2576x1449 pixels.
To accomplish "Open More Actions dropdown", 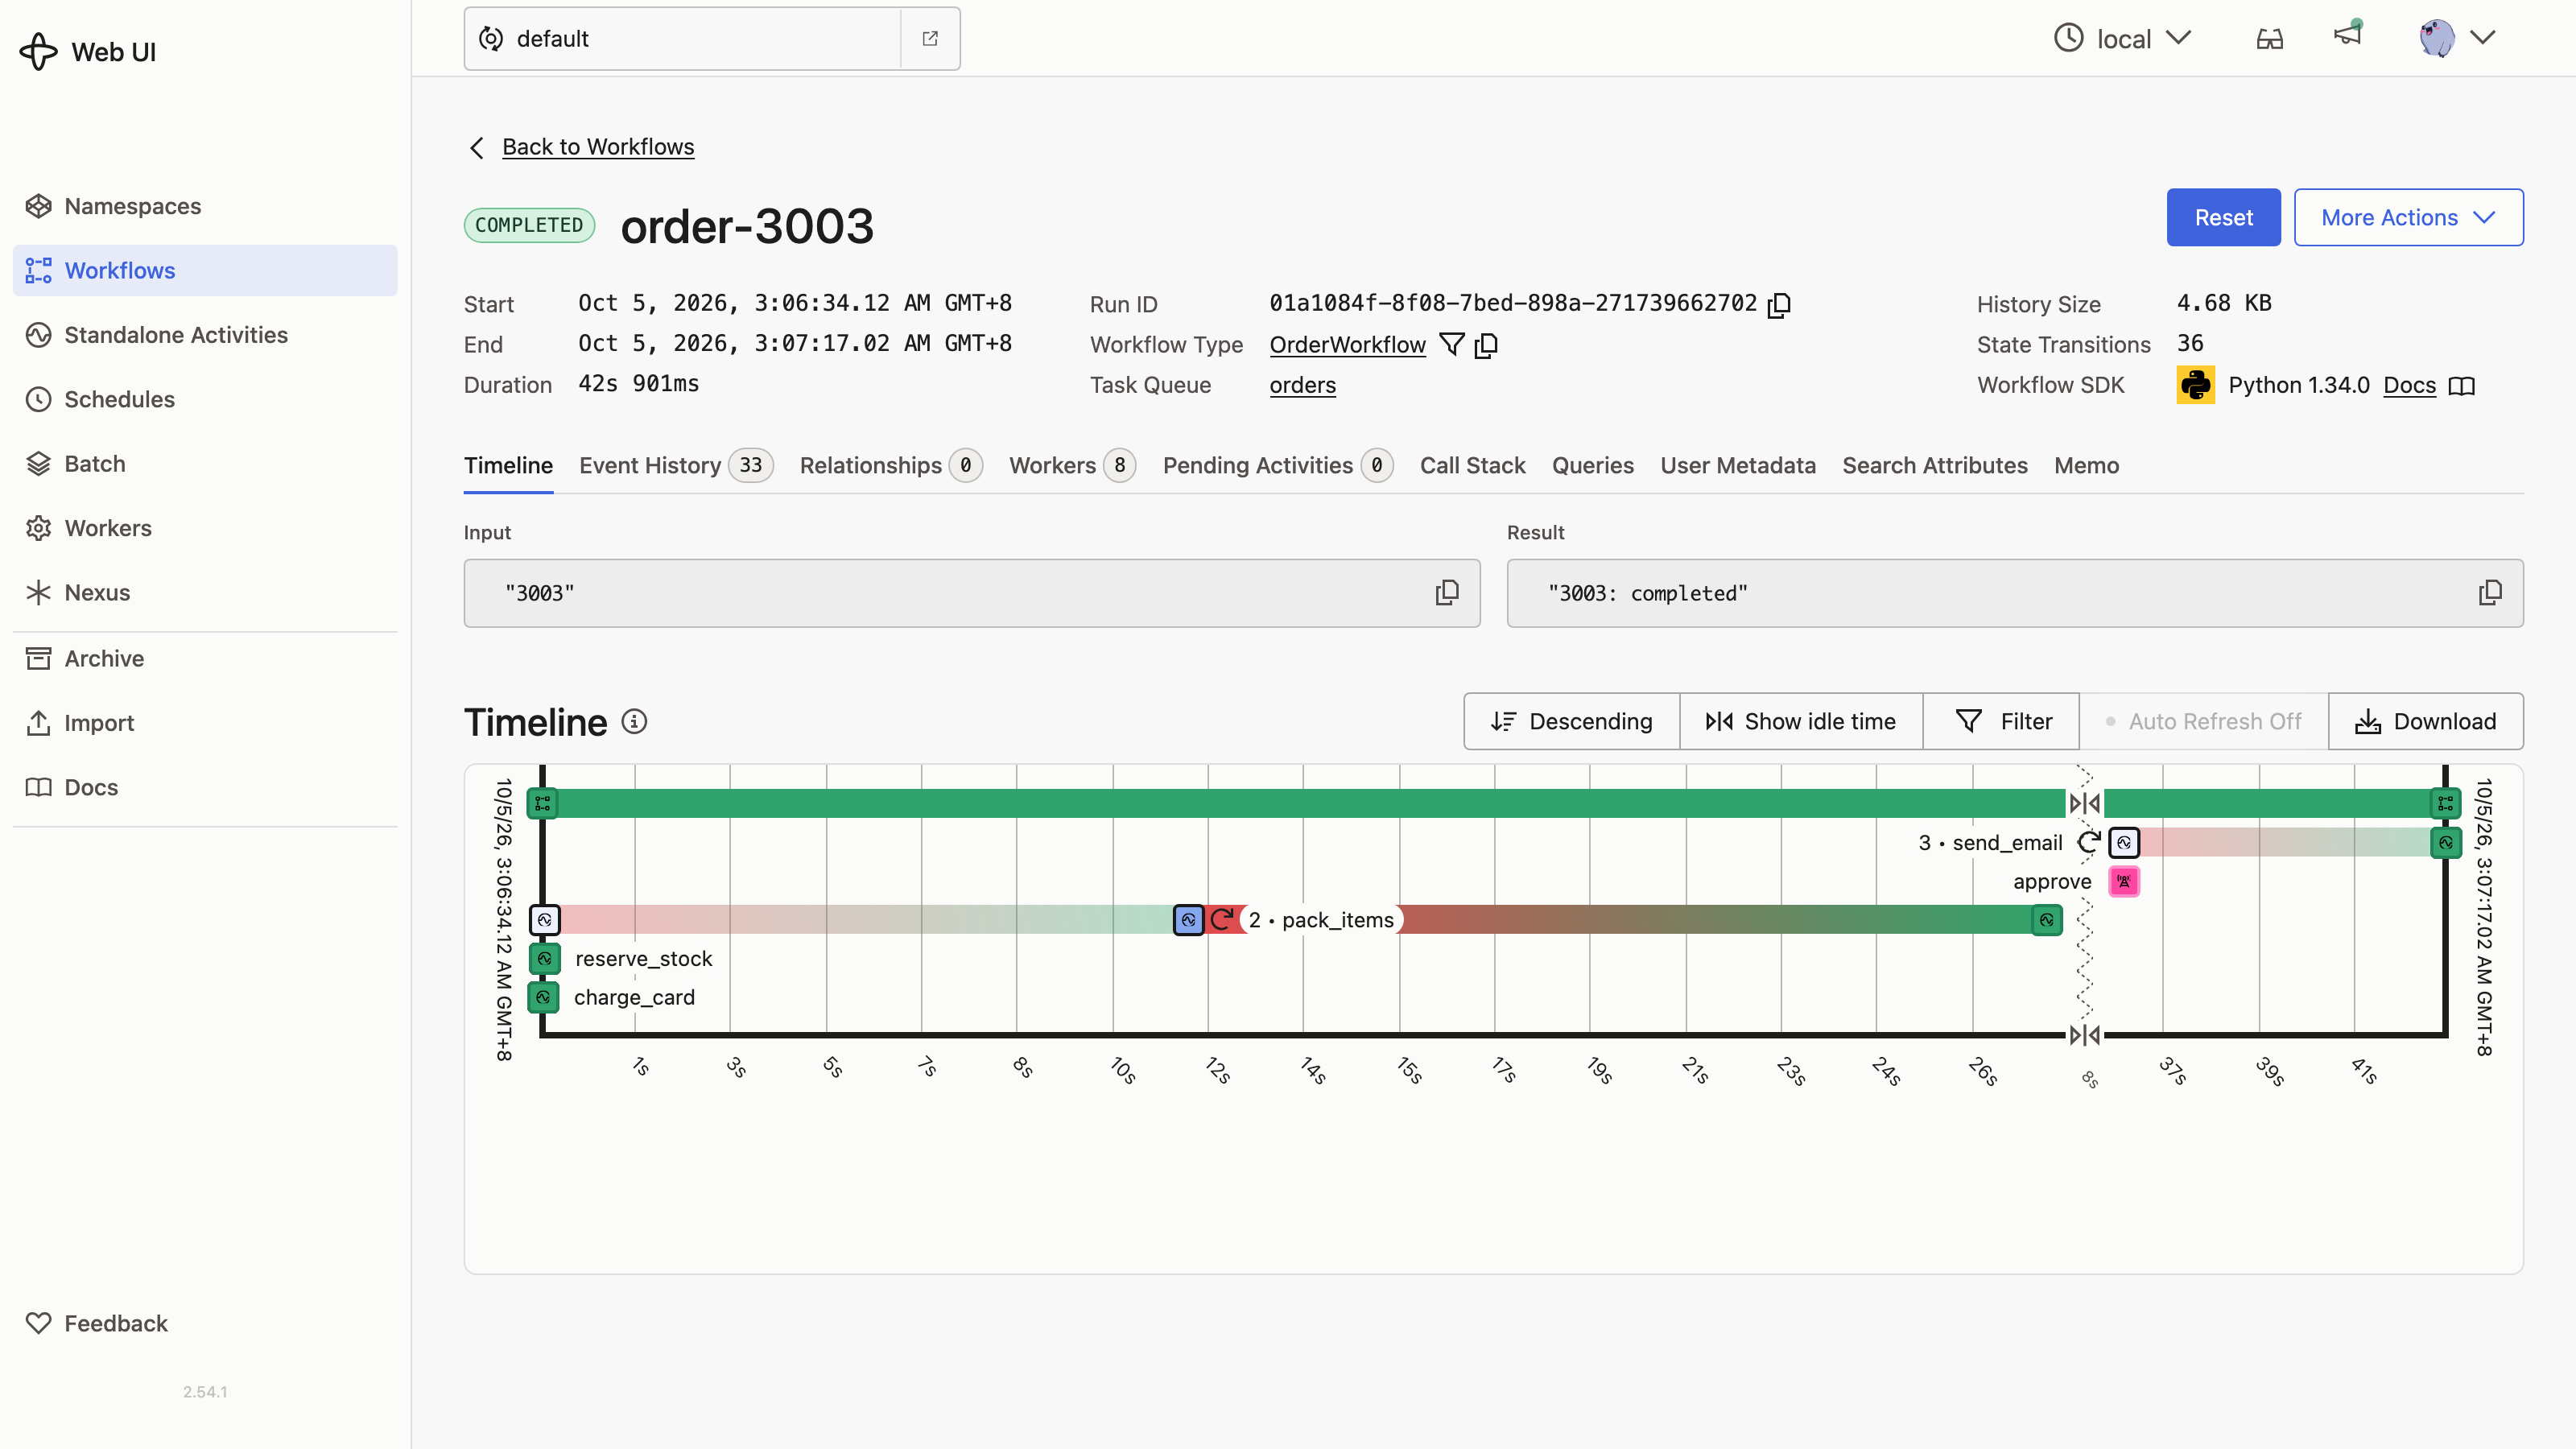I will [2408, 217].
